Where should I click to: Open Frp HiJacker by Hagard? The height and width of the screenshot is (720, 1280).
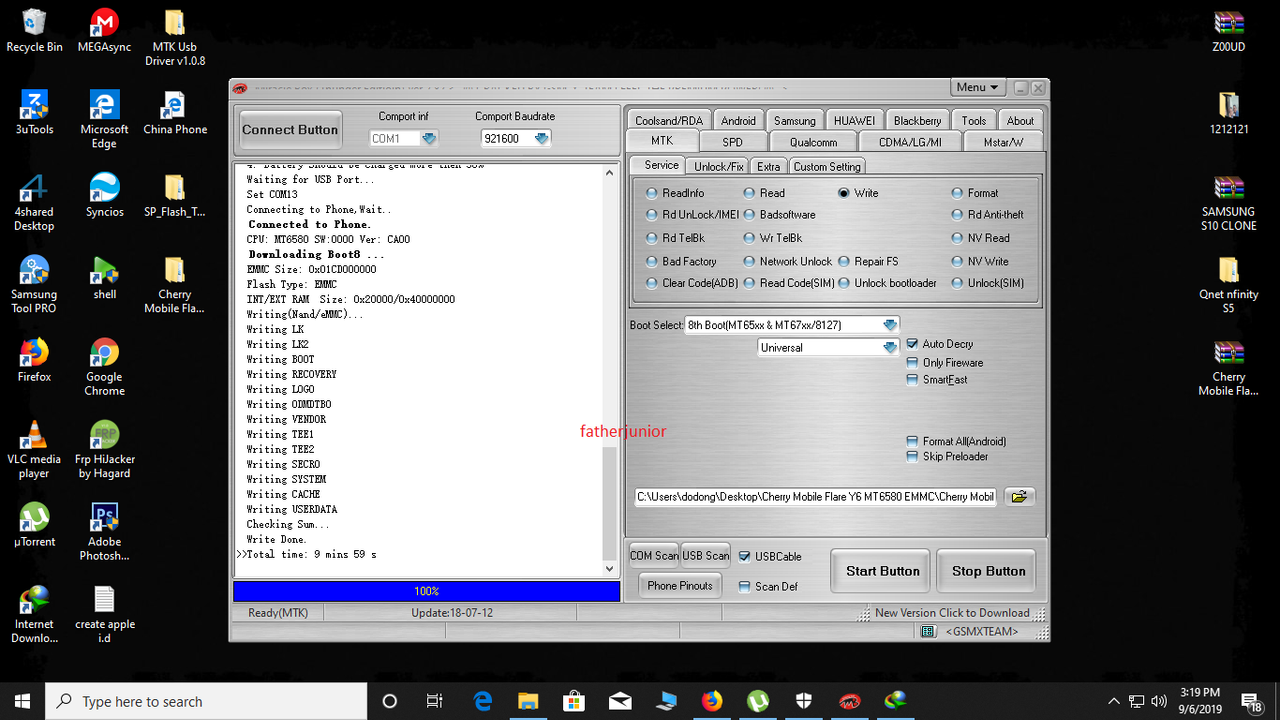pyautogui.click(x=105, y=450)
